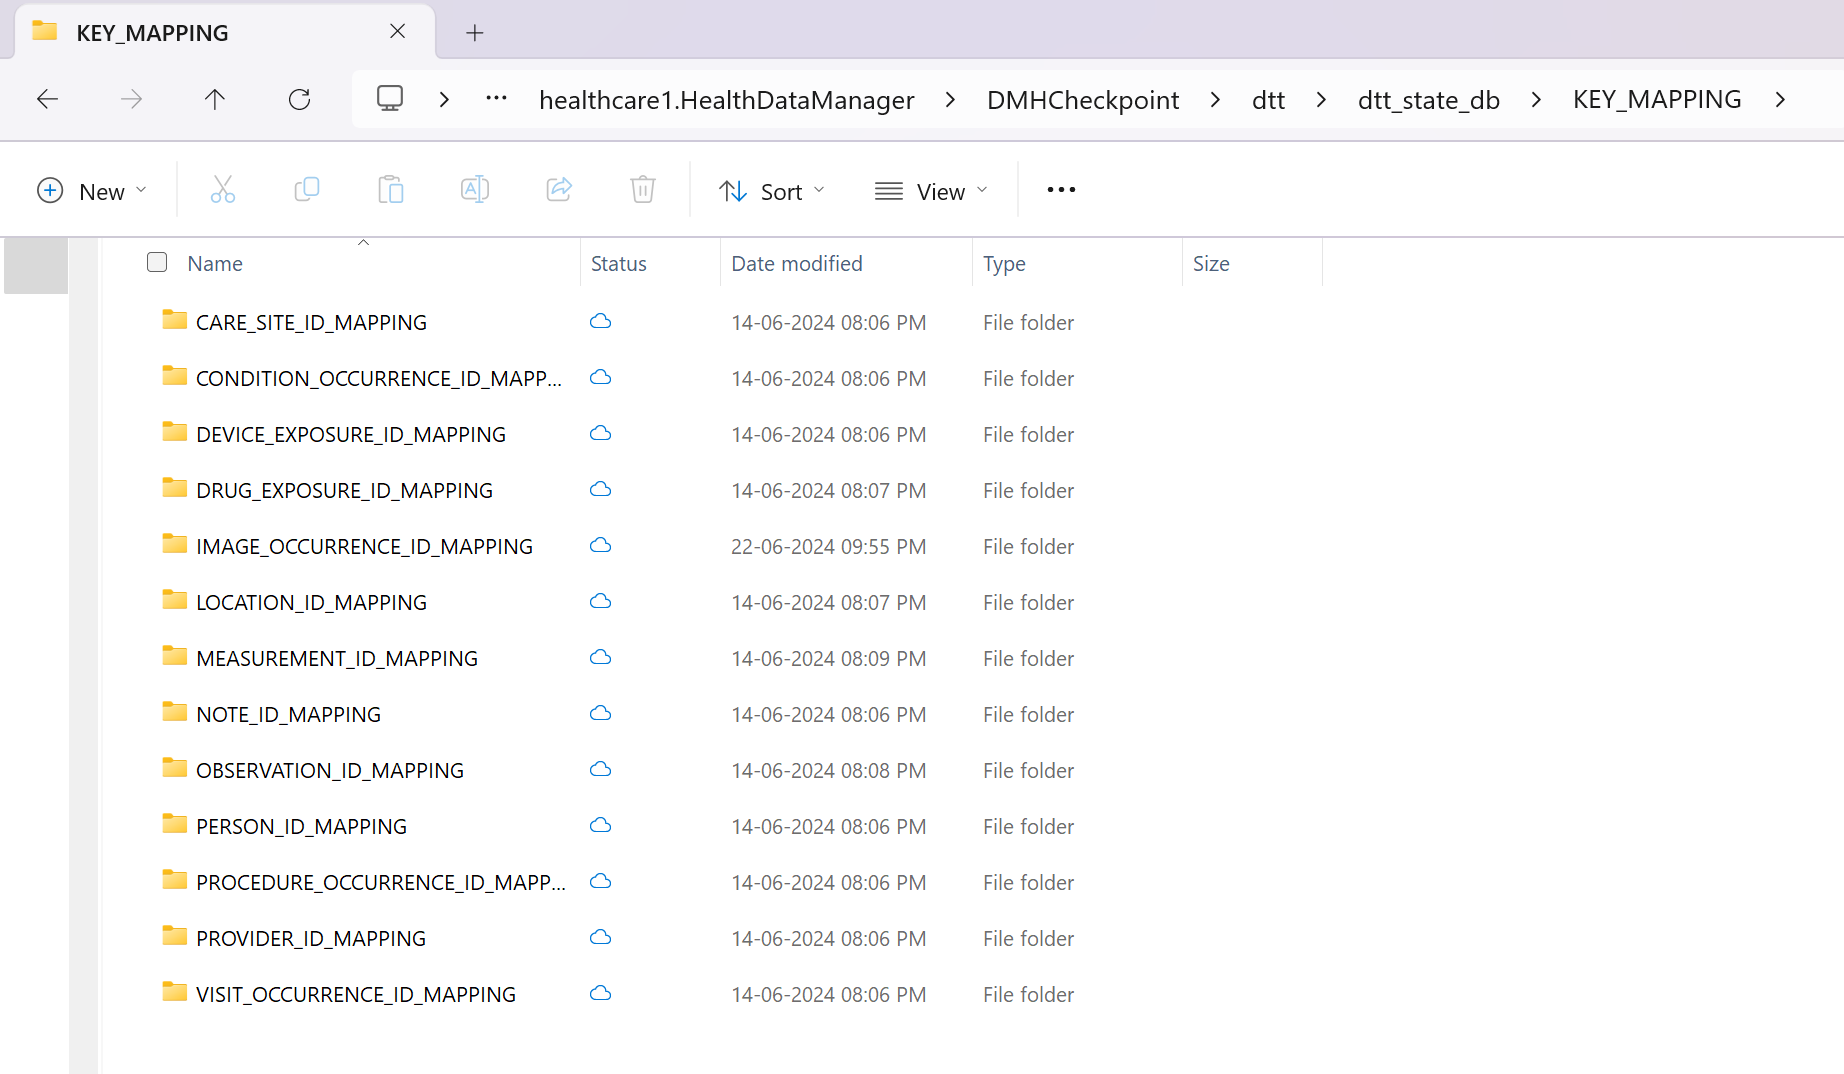This screenshot has height=1074, width=1844.
Task: Select the PERSON_ID_MAPPING folder
Action: 301,827
